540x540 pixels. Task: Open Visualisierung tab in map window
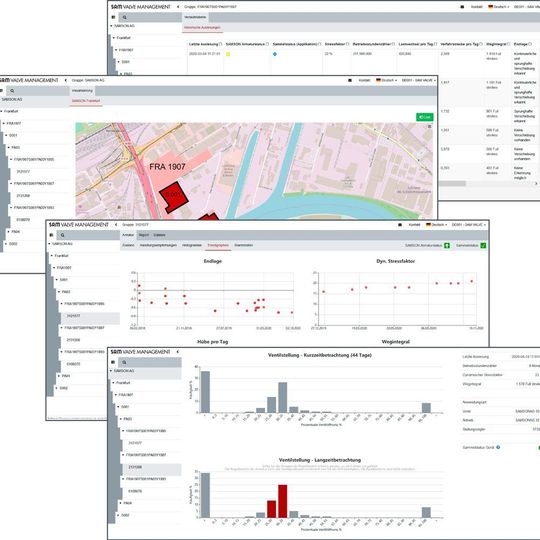[82, 91]
